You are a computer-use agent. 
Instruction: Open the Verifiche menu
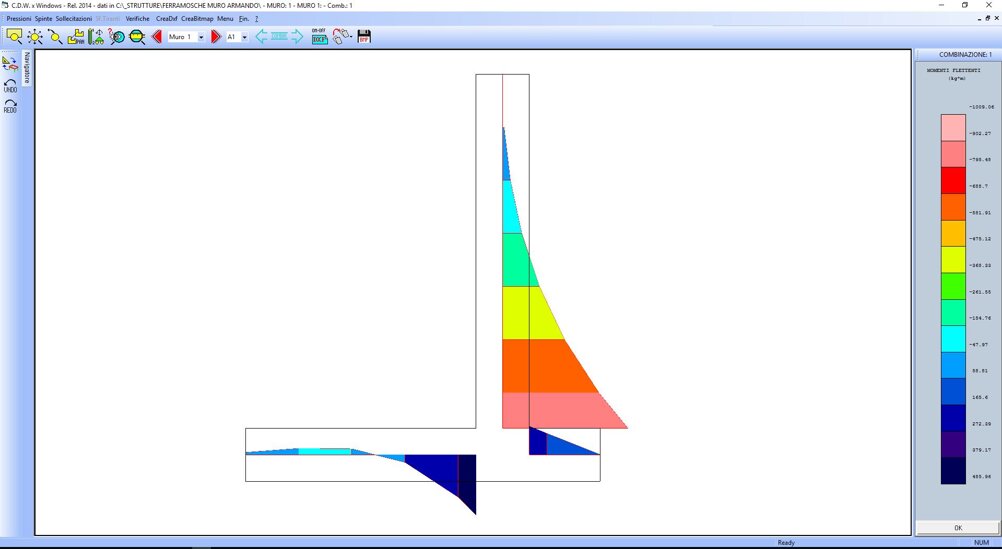(138, 19)
